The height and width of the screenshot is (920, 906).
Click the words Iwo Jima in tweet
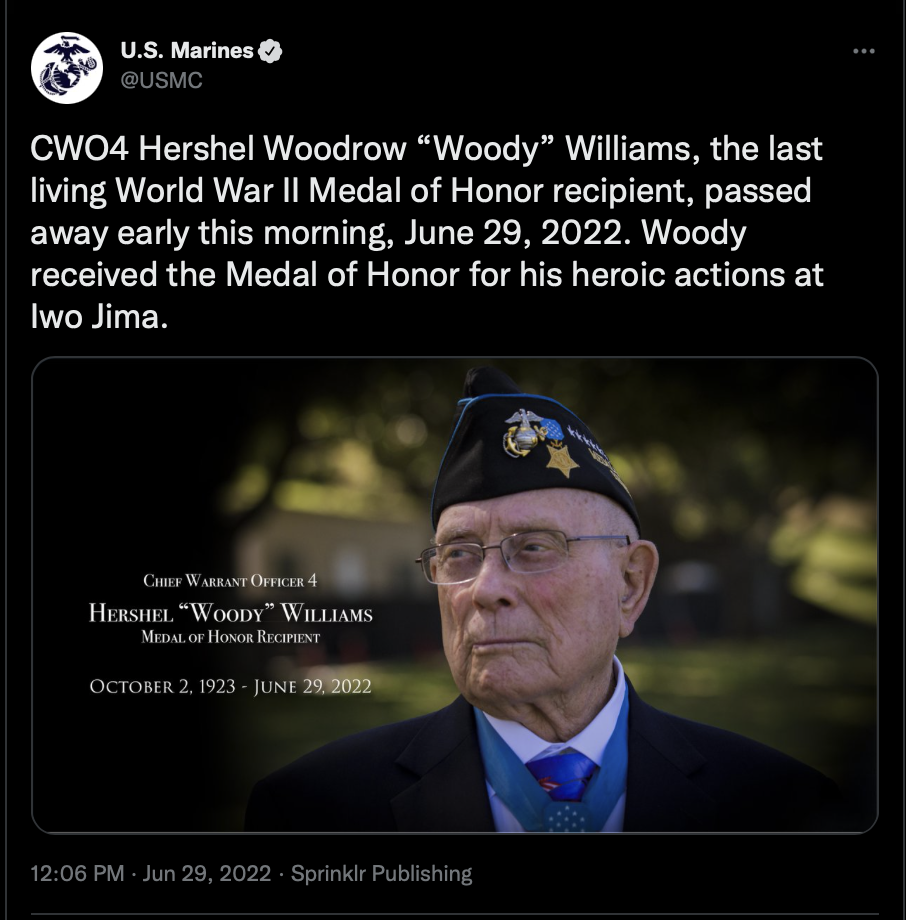(x=95, y=317)
